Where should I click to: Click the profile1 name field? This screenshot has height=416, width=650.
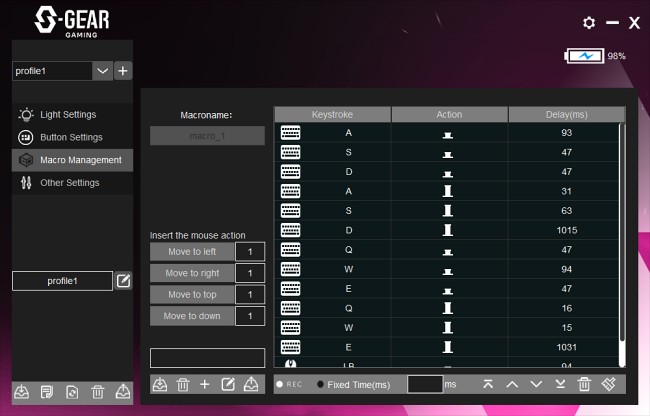[x=62, y=281]
